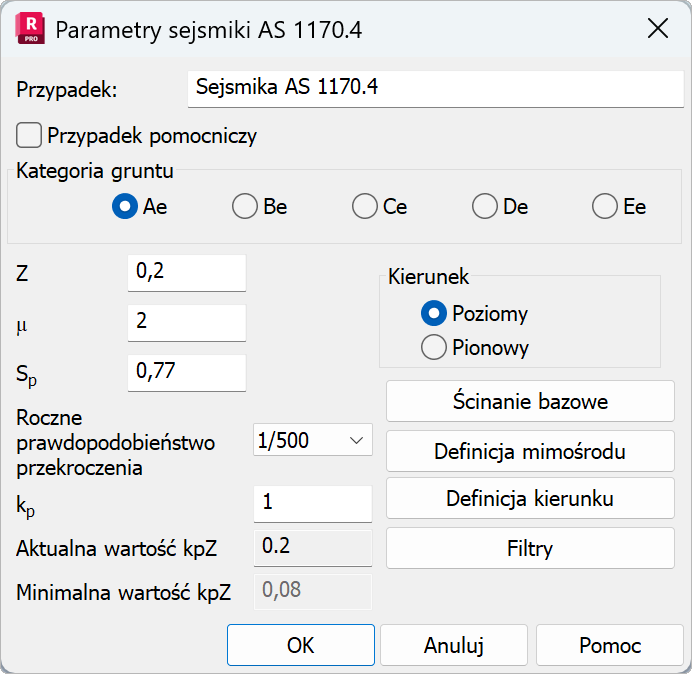Set direction to Poziomy
The width and height of the screenshot is (692, 674).
pyautogui.click(x=434, y=314)
